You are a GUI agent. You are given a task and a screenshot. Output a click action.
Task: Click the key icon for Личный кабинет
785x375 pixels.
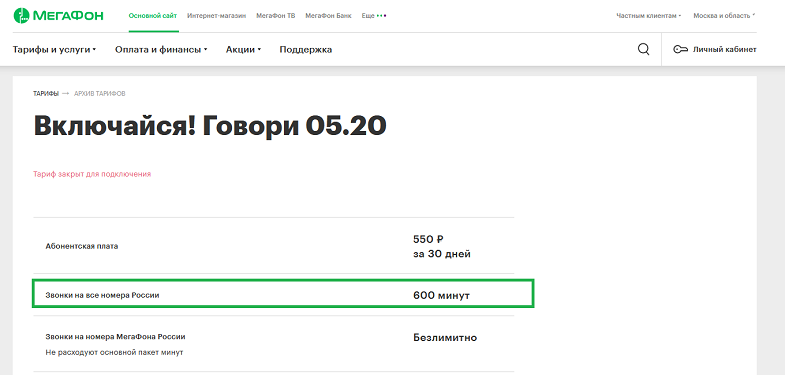click(x=680, y=50)
